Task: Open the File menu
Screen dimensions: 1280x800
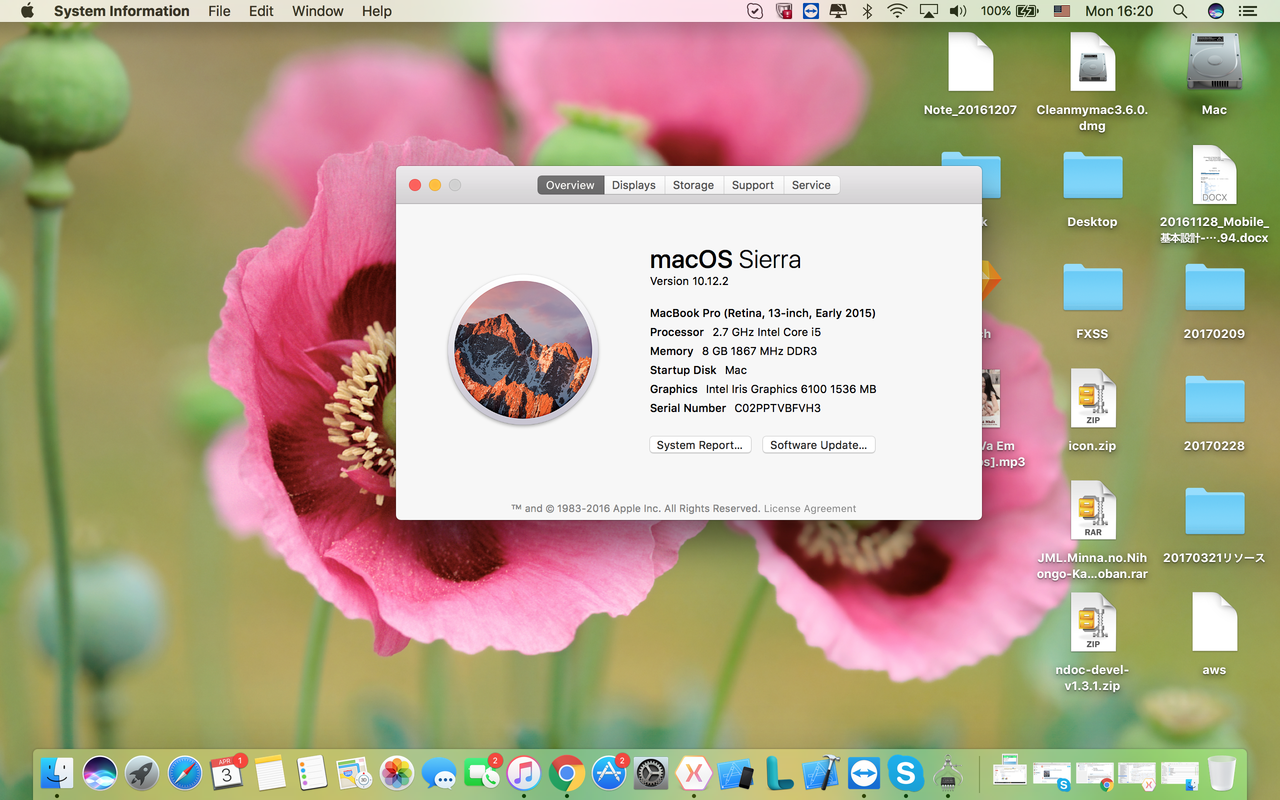Action: [219, 11]
